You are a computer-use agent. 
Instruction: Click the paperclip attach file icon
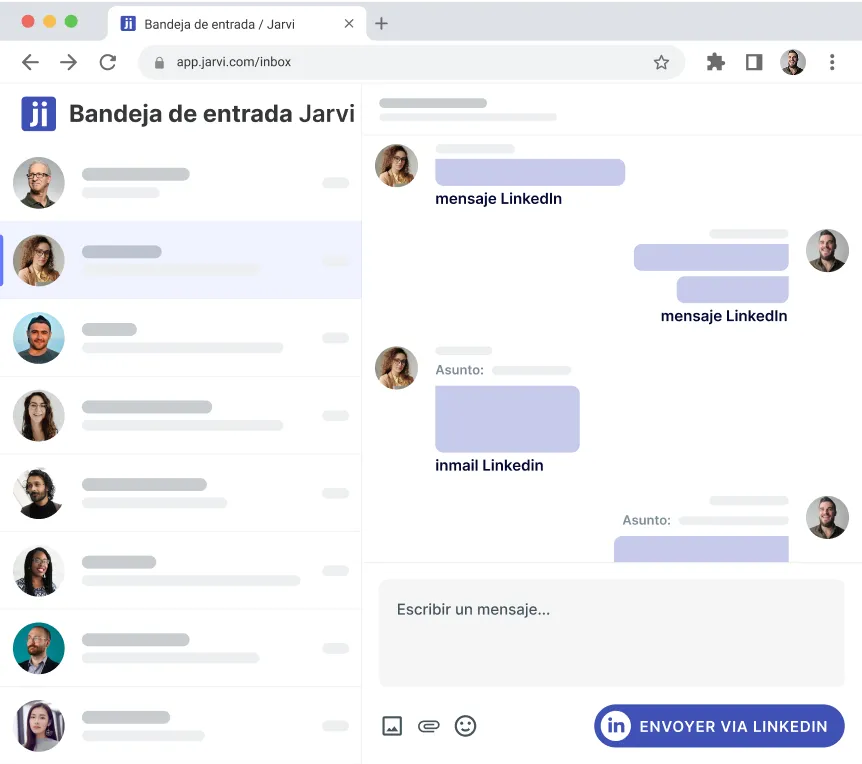pyautogui.click(x=428, y=726)
